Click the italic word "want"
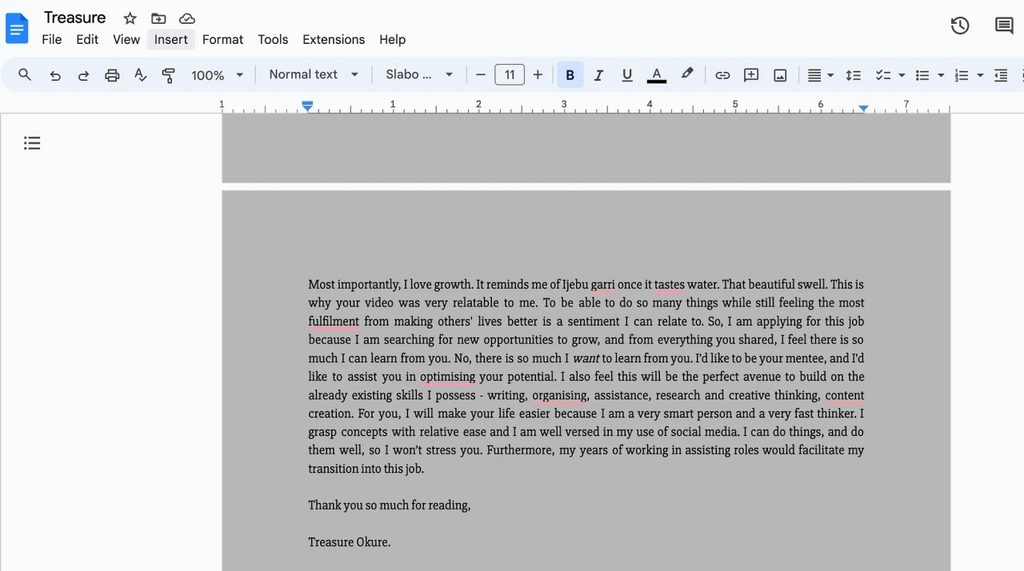Screen dimensions: 1024x571 click(x=586, y=358)
